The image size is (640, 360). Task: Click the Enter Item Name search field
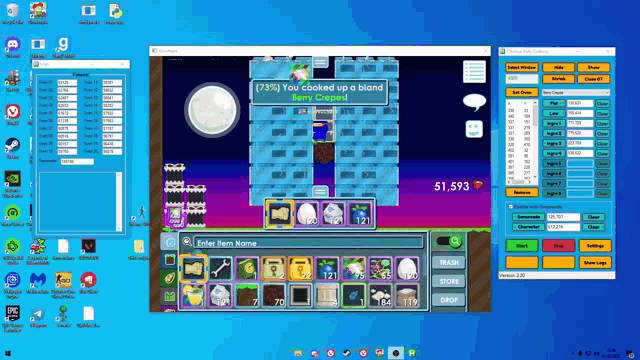tap(308, 243)
